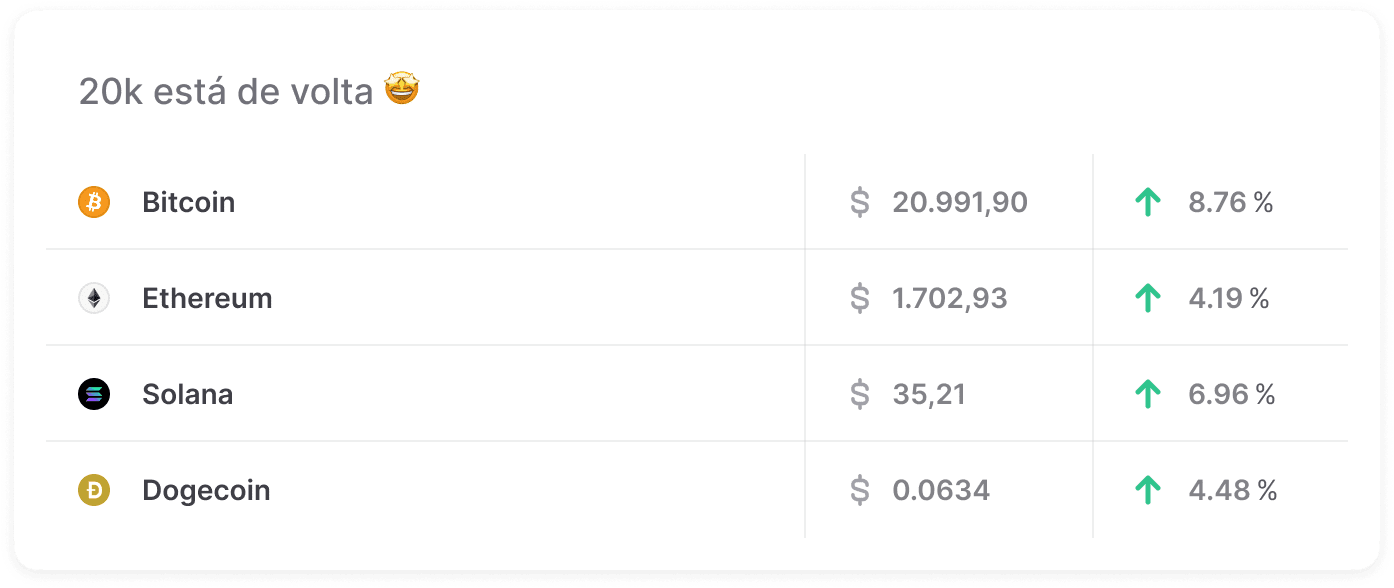Click the green up arrow beside Bitcoin's percentage
This screenshot has width=1394, height=588.
pyautogui.click(x=1146, y=202)
